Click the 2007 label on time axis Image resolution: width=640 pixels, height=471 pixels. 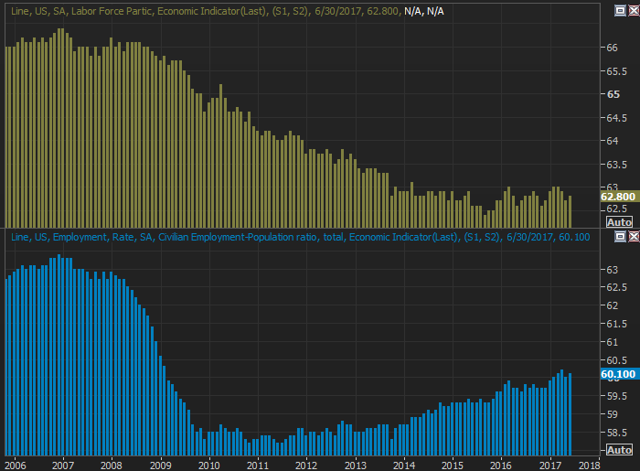[x=63, y=465]
